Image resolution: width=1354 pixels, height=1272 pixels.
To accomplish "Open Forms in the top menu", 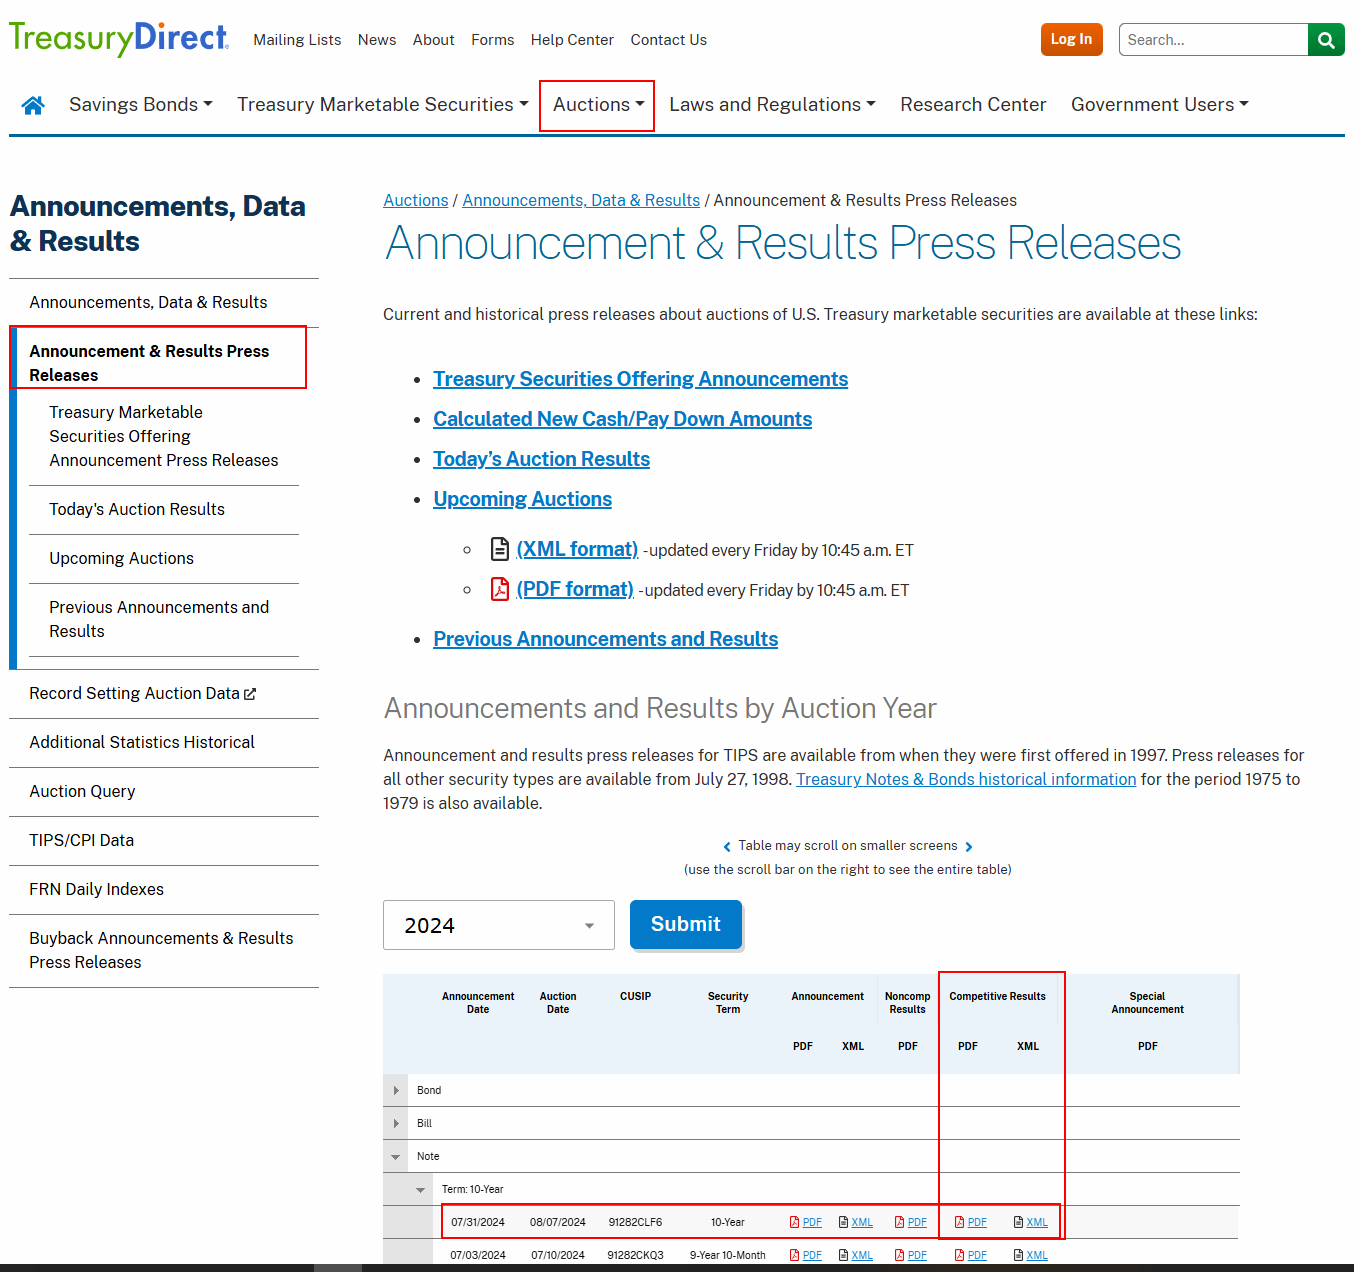I will tap(493, 40).
